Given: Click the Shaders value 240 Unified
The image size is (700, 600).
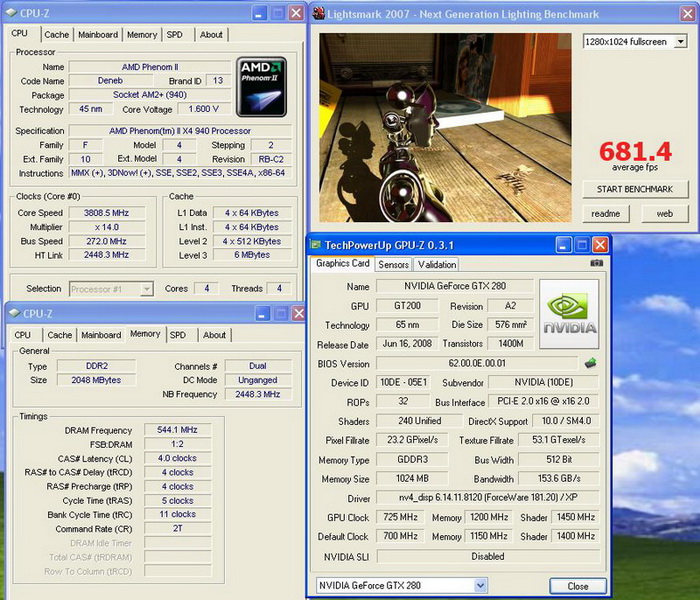Looking at the screenshot, I should [x=419, y=421].
